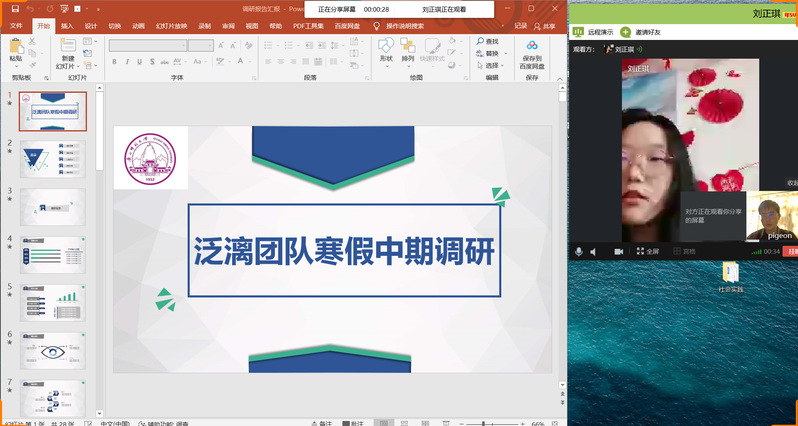Switch to reading view in the status bar
798x426 pixels.
pyautogui.click(x=424, y=423)
